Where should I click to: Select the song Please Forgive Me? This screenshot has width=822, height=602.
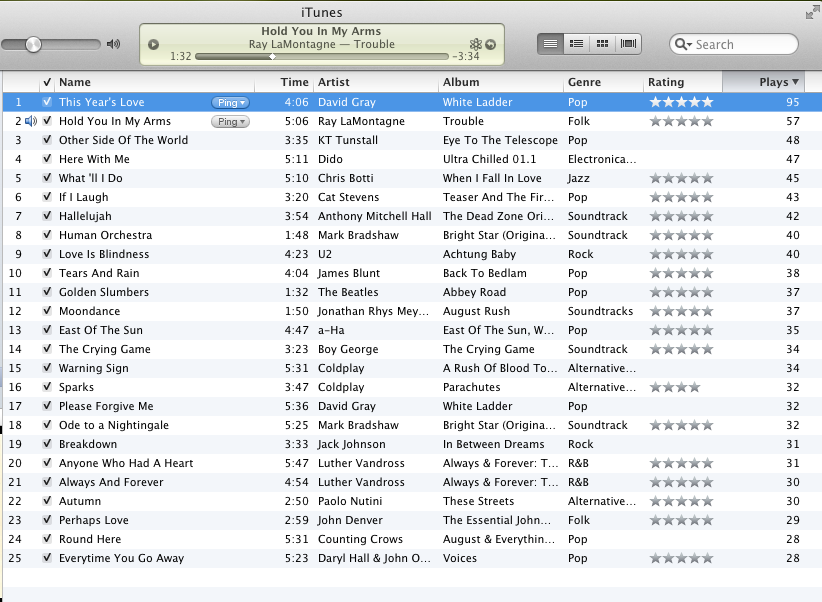[x=106, y=406]
